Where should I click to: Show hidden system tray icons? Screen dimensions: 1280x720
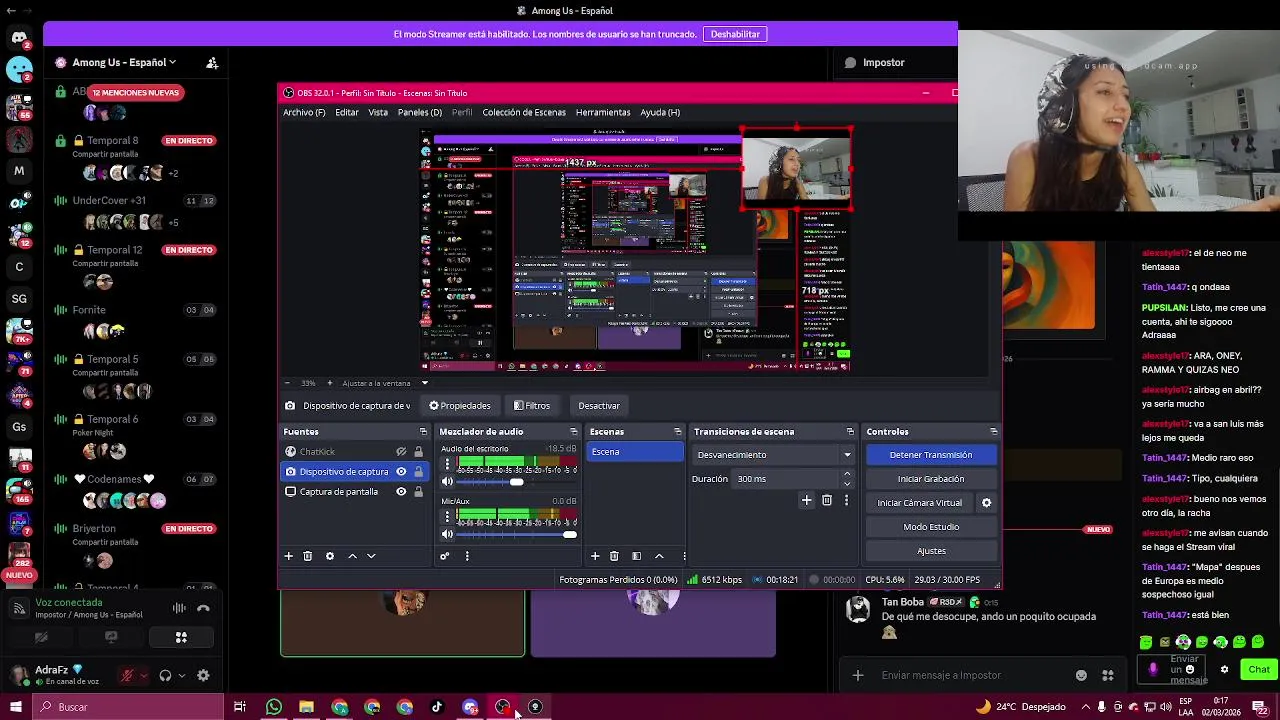[1085, 707]
